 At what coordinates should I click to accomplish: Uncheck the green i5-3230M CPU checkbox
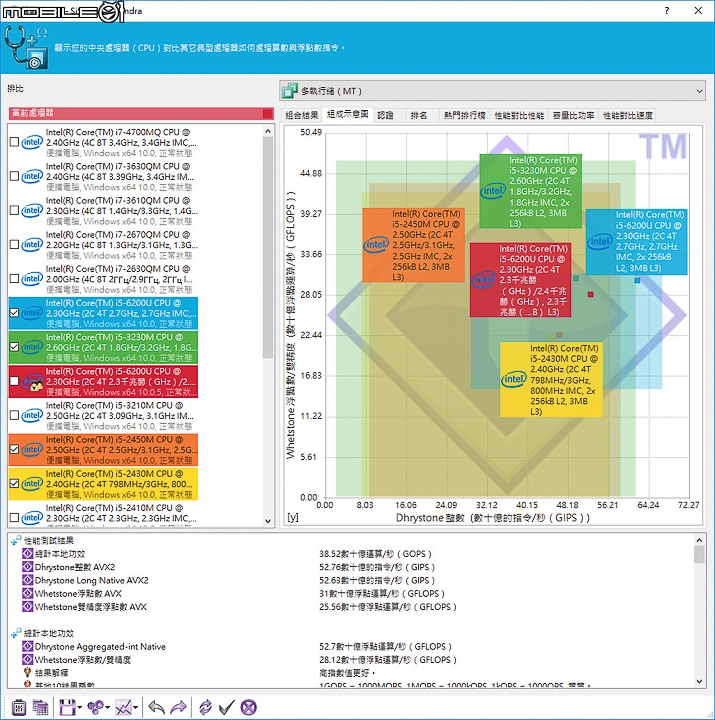(x=14, y=347)
